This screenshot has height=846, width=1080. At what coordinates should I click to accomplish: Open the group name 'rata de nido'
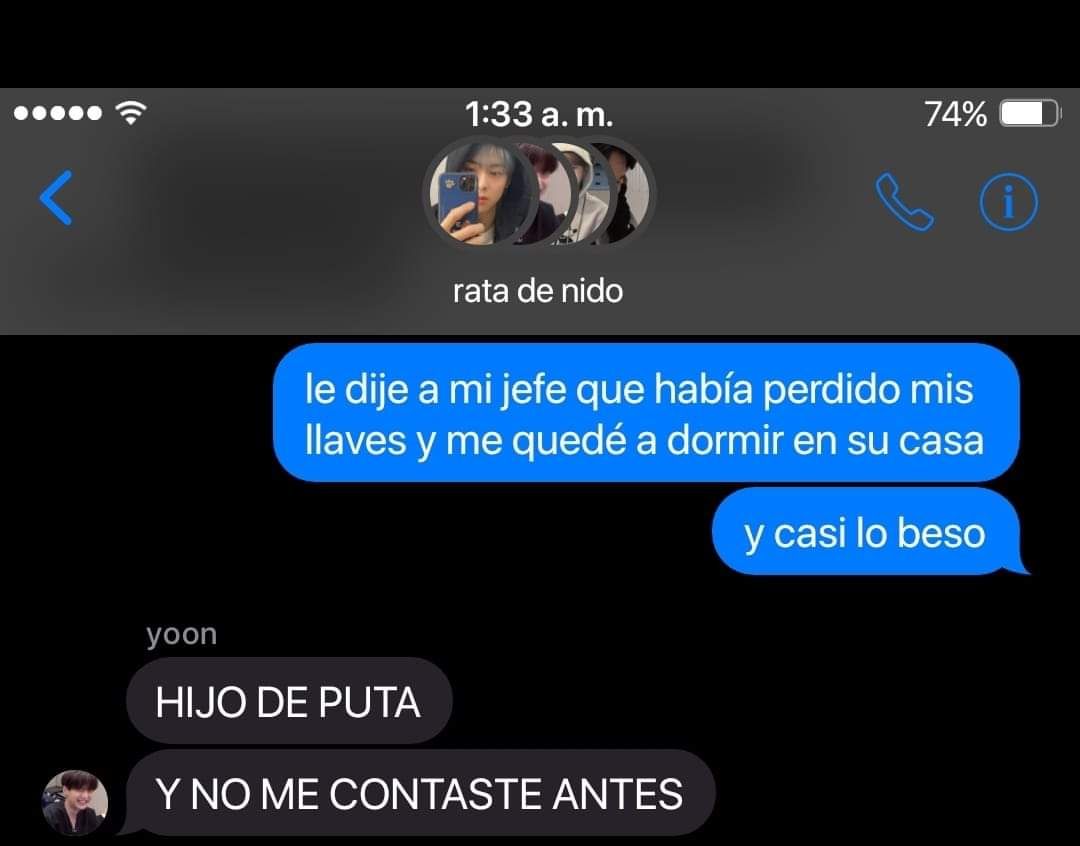[x=538, y=291]
